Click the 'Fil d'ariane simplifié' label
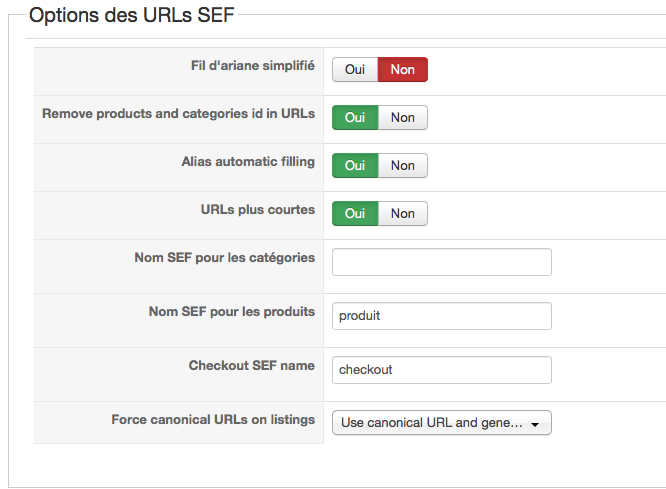Image resolution: width=666 pixels, height=489 pixels. point(253,66)
